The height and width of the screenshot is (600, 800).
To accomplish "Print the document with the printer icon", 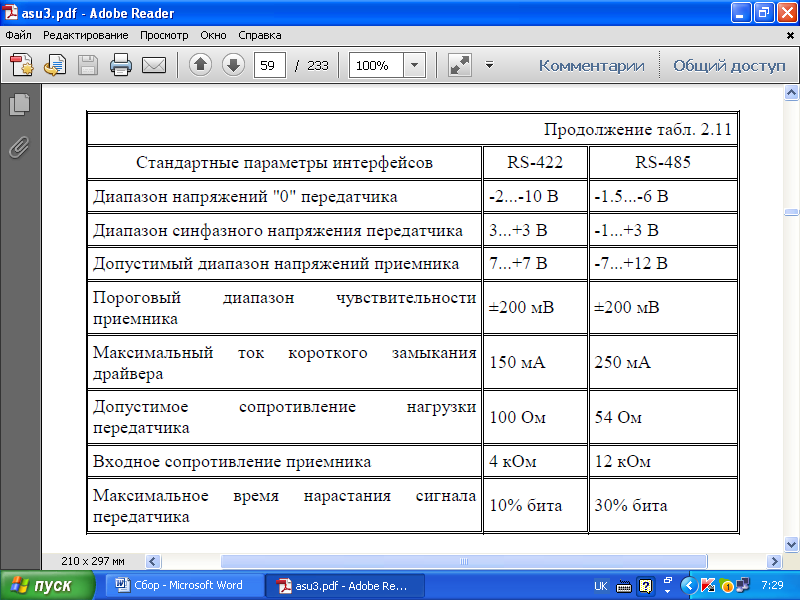I will click(x=120, y=65).
